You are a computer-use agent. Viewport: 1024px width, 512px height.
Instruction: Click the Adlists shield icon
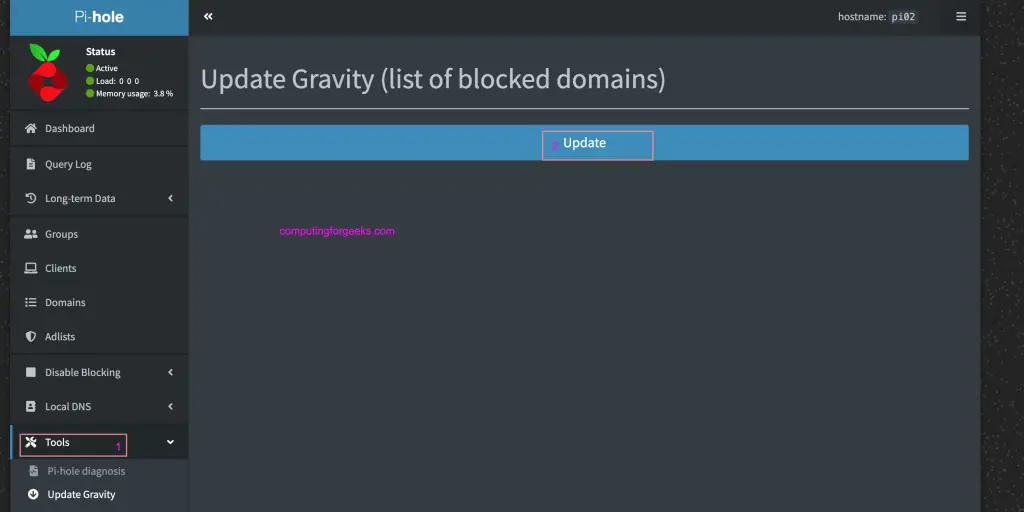click(x=31, y=336)
